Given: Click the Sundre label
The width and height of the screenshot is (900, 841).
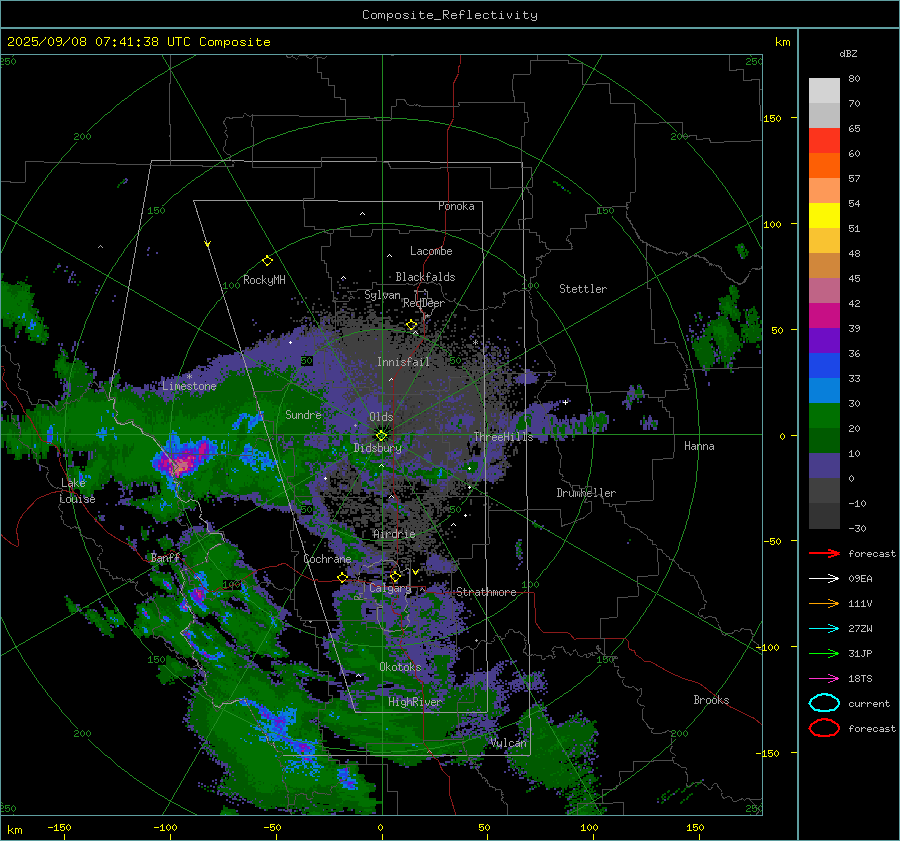Looking at the screenshot, I should pos(303,415).
